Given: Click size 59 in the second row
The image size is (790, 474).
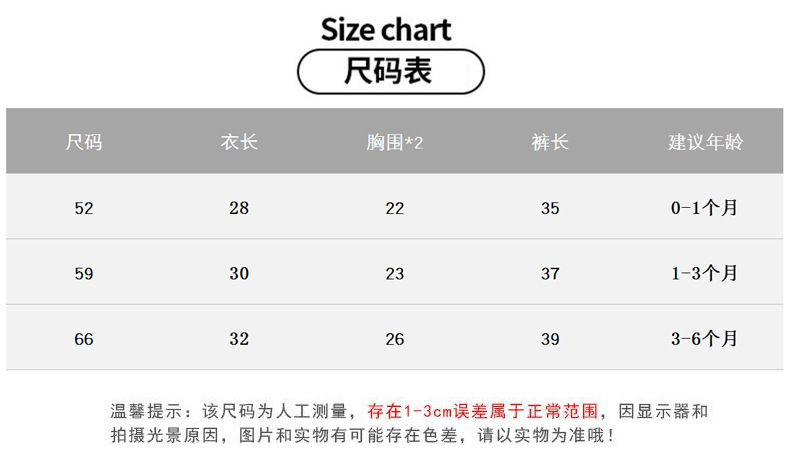Looking at the screenshot, I should pos(84,273).
